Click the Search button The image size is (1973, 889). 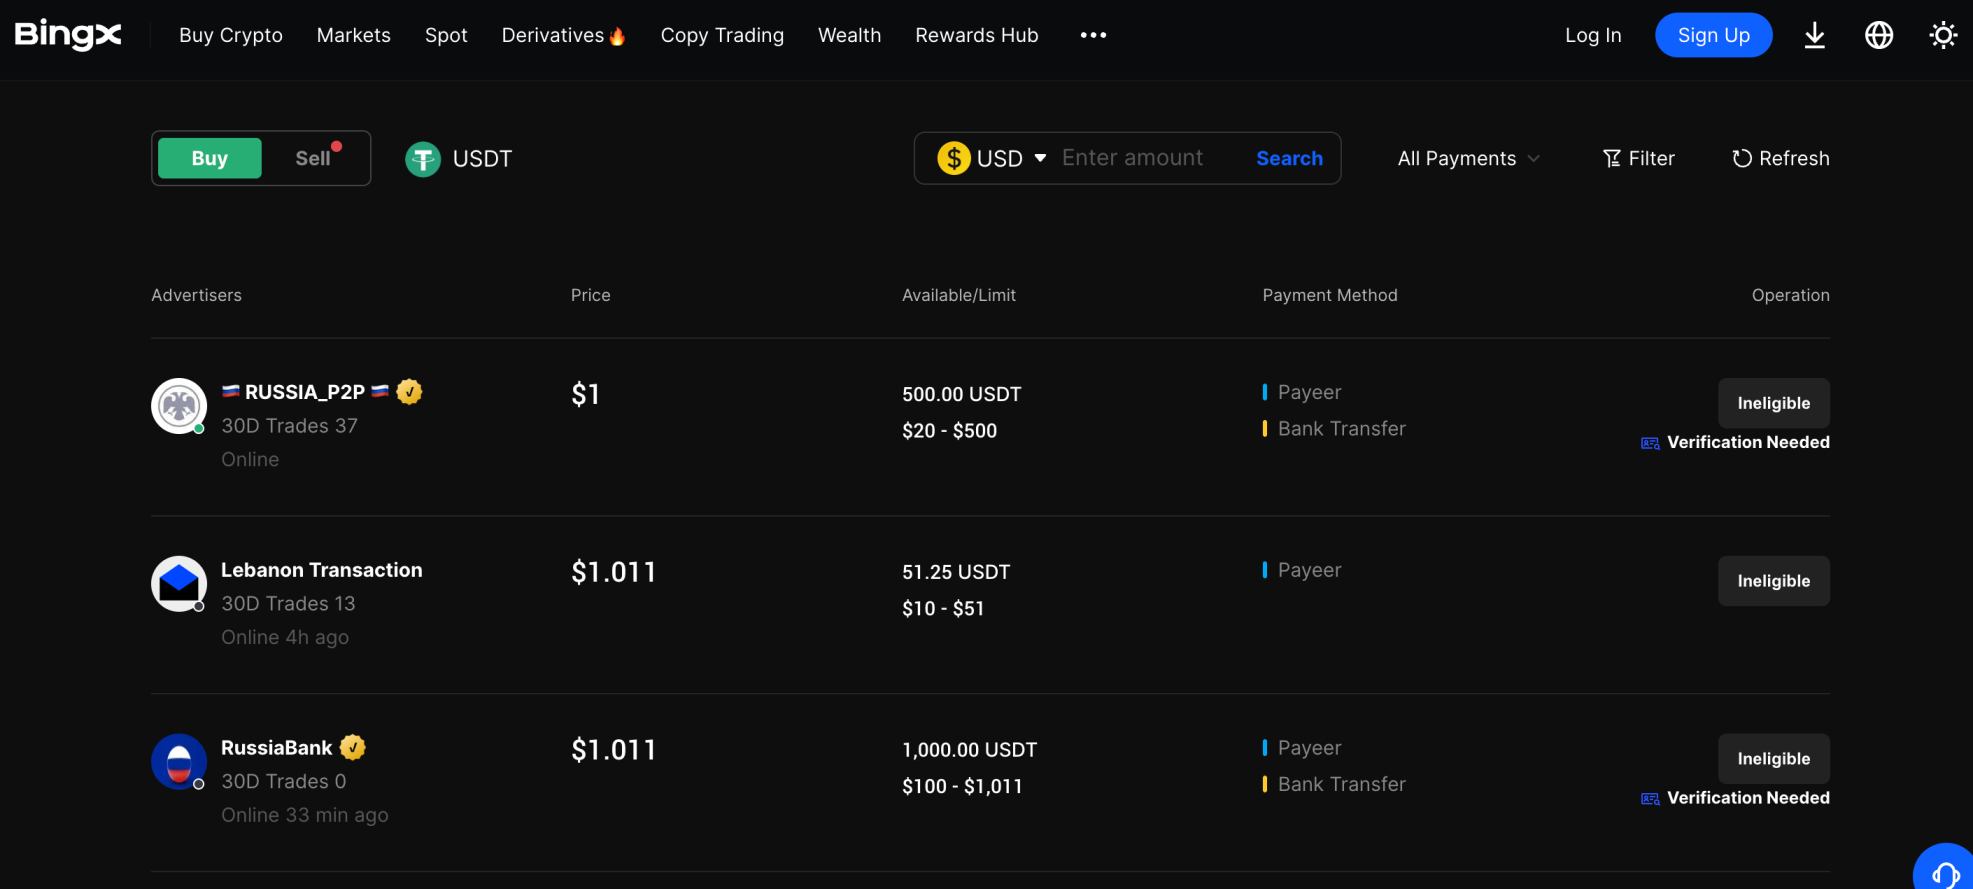pos(1289,158)
